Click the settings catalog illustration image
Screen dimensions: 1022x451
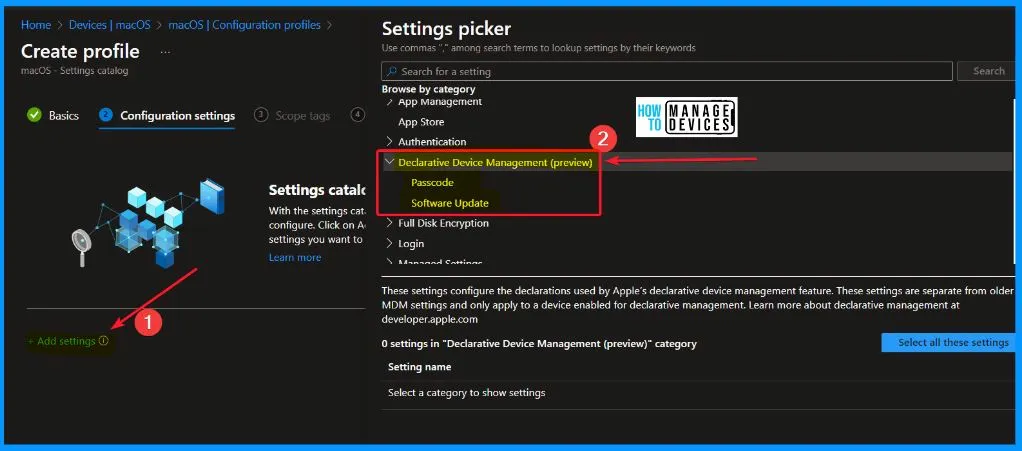[147, 222]
